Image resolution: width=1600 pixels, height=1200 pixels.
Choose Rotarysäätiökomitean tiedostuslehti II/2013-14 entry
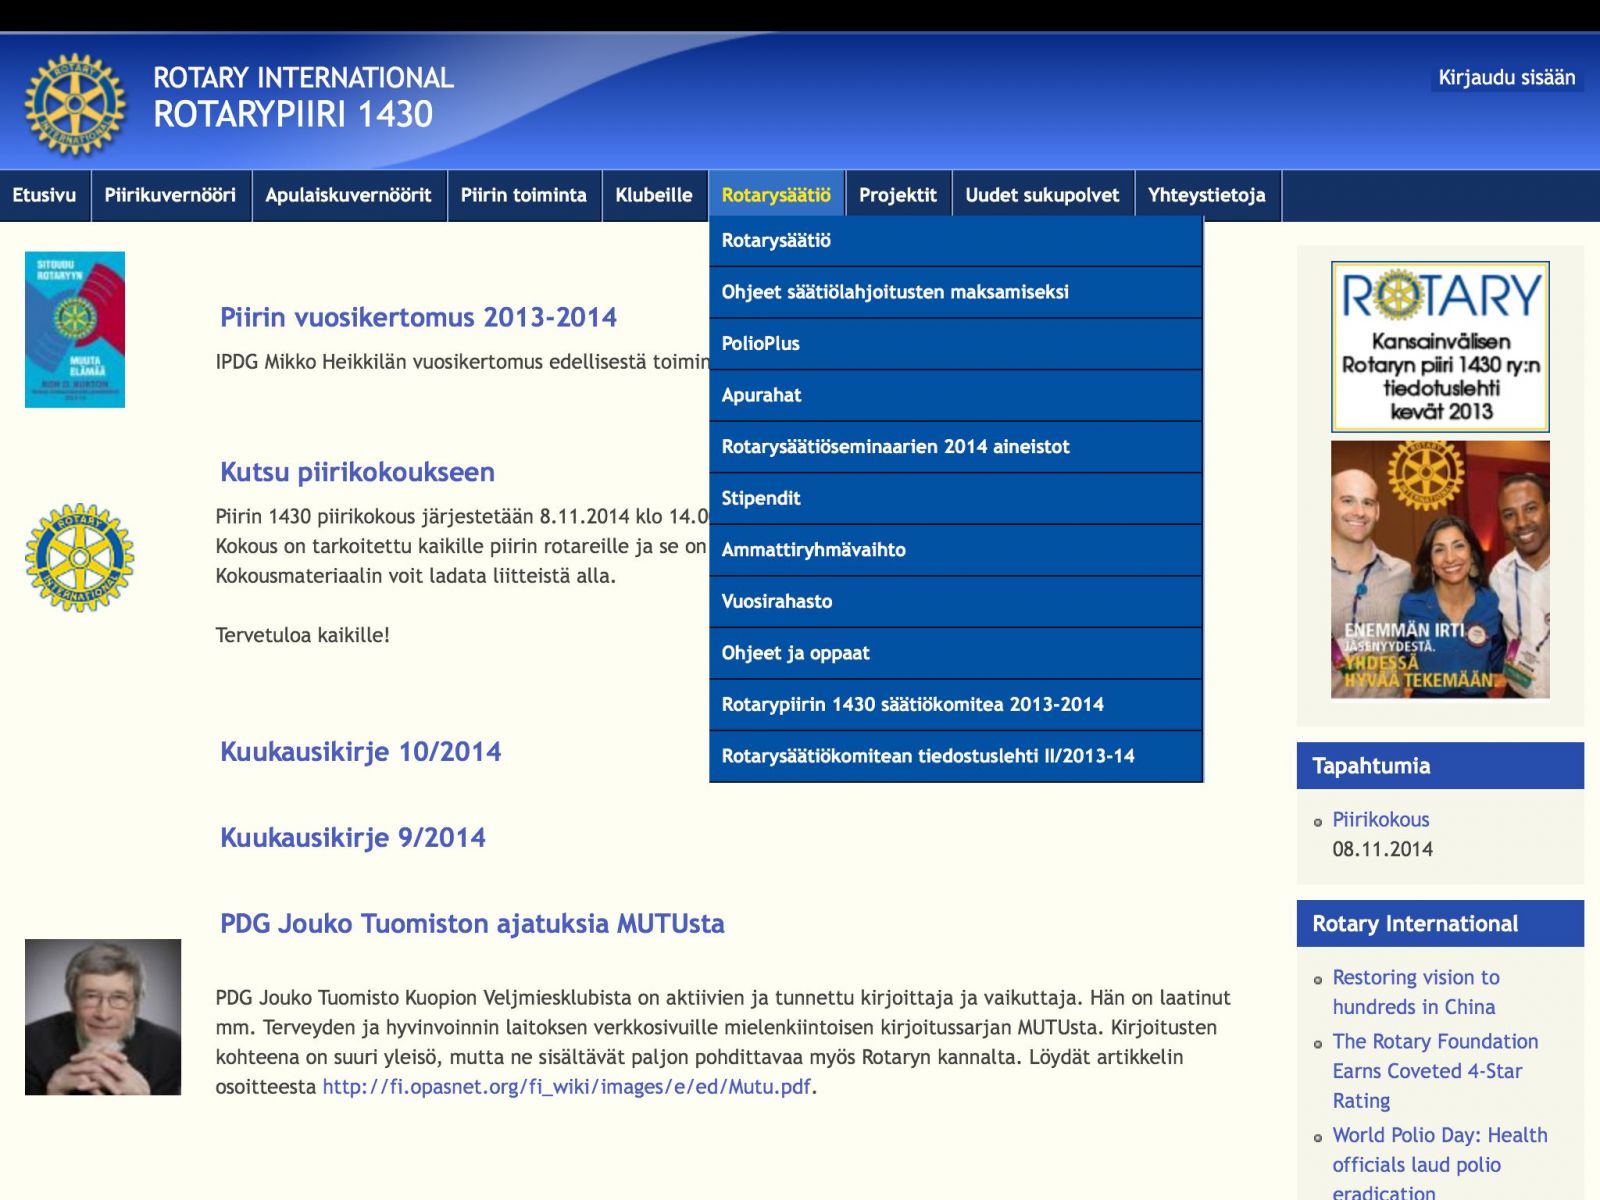956,756
